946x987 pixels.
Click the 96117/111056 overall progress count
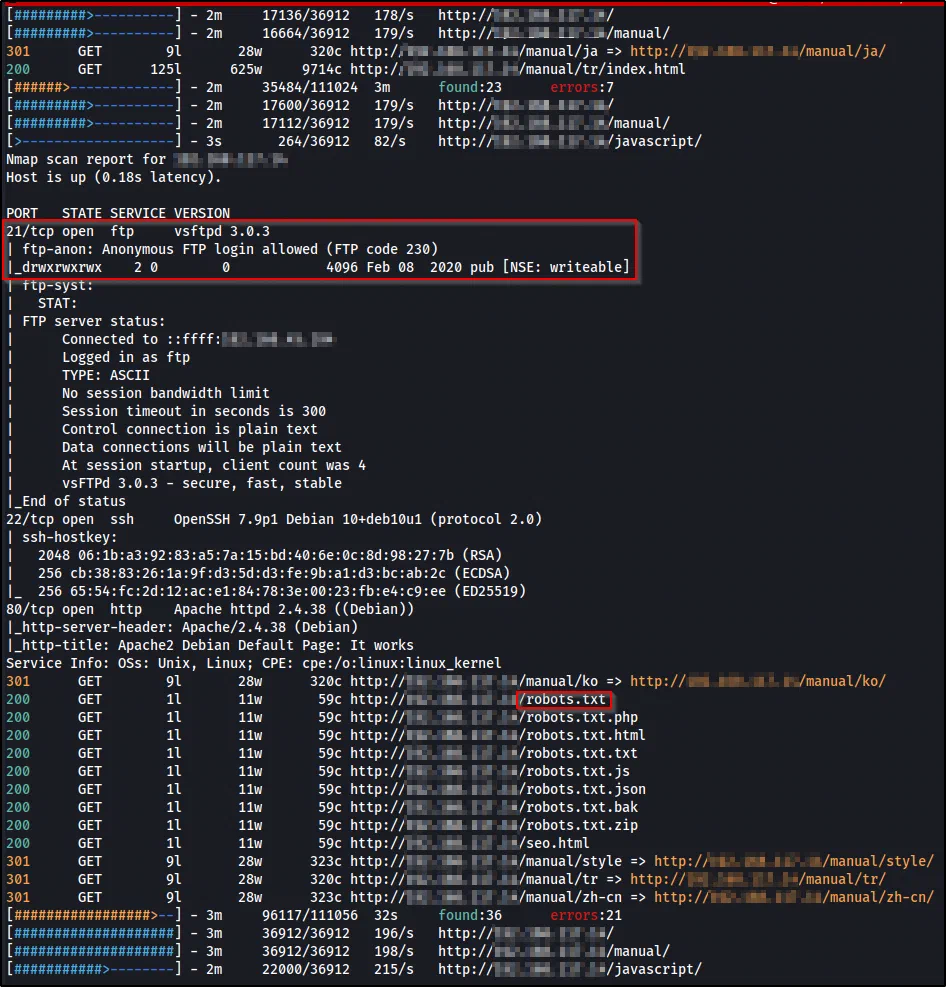(x=310, y=915)
